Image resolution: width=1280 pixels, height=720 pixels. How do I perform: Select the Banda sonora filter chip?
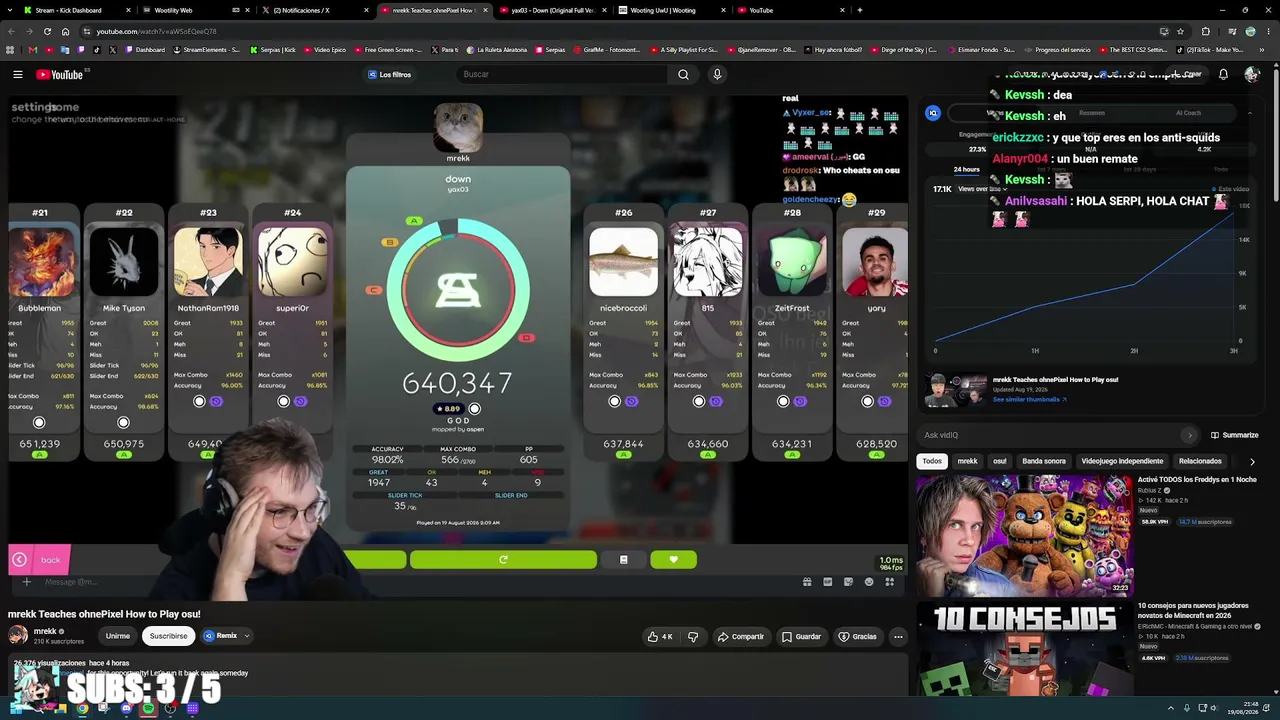point(1044,461)
